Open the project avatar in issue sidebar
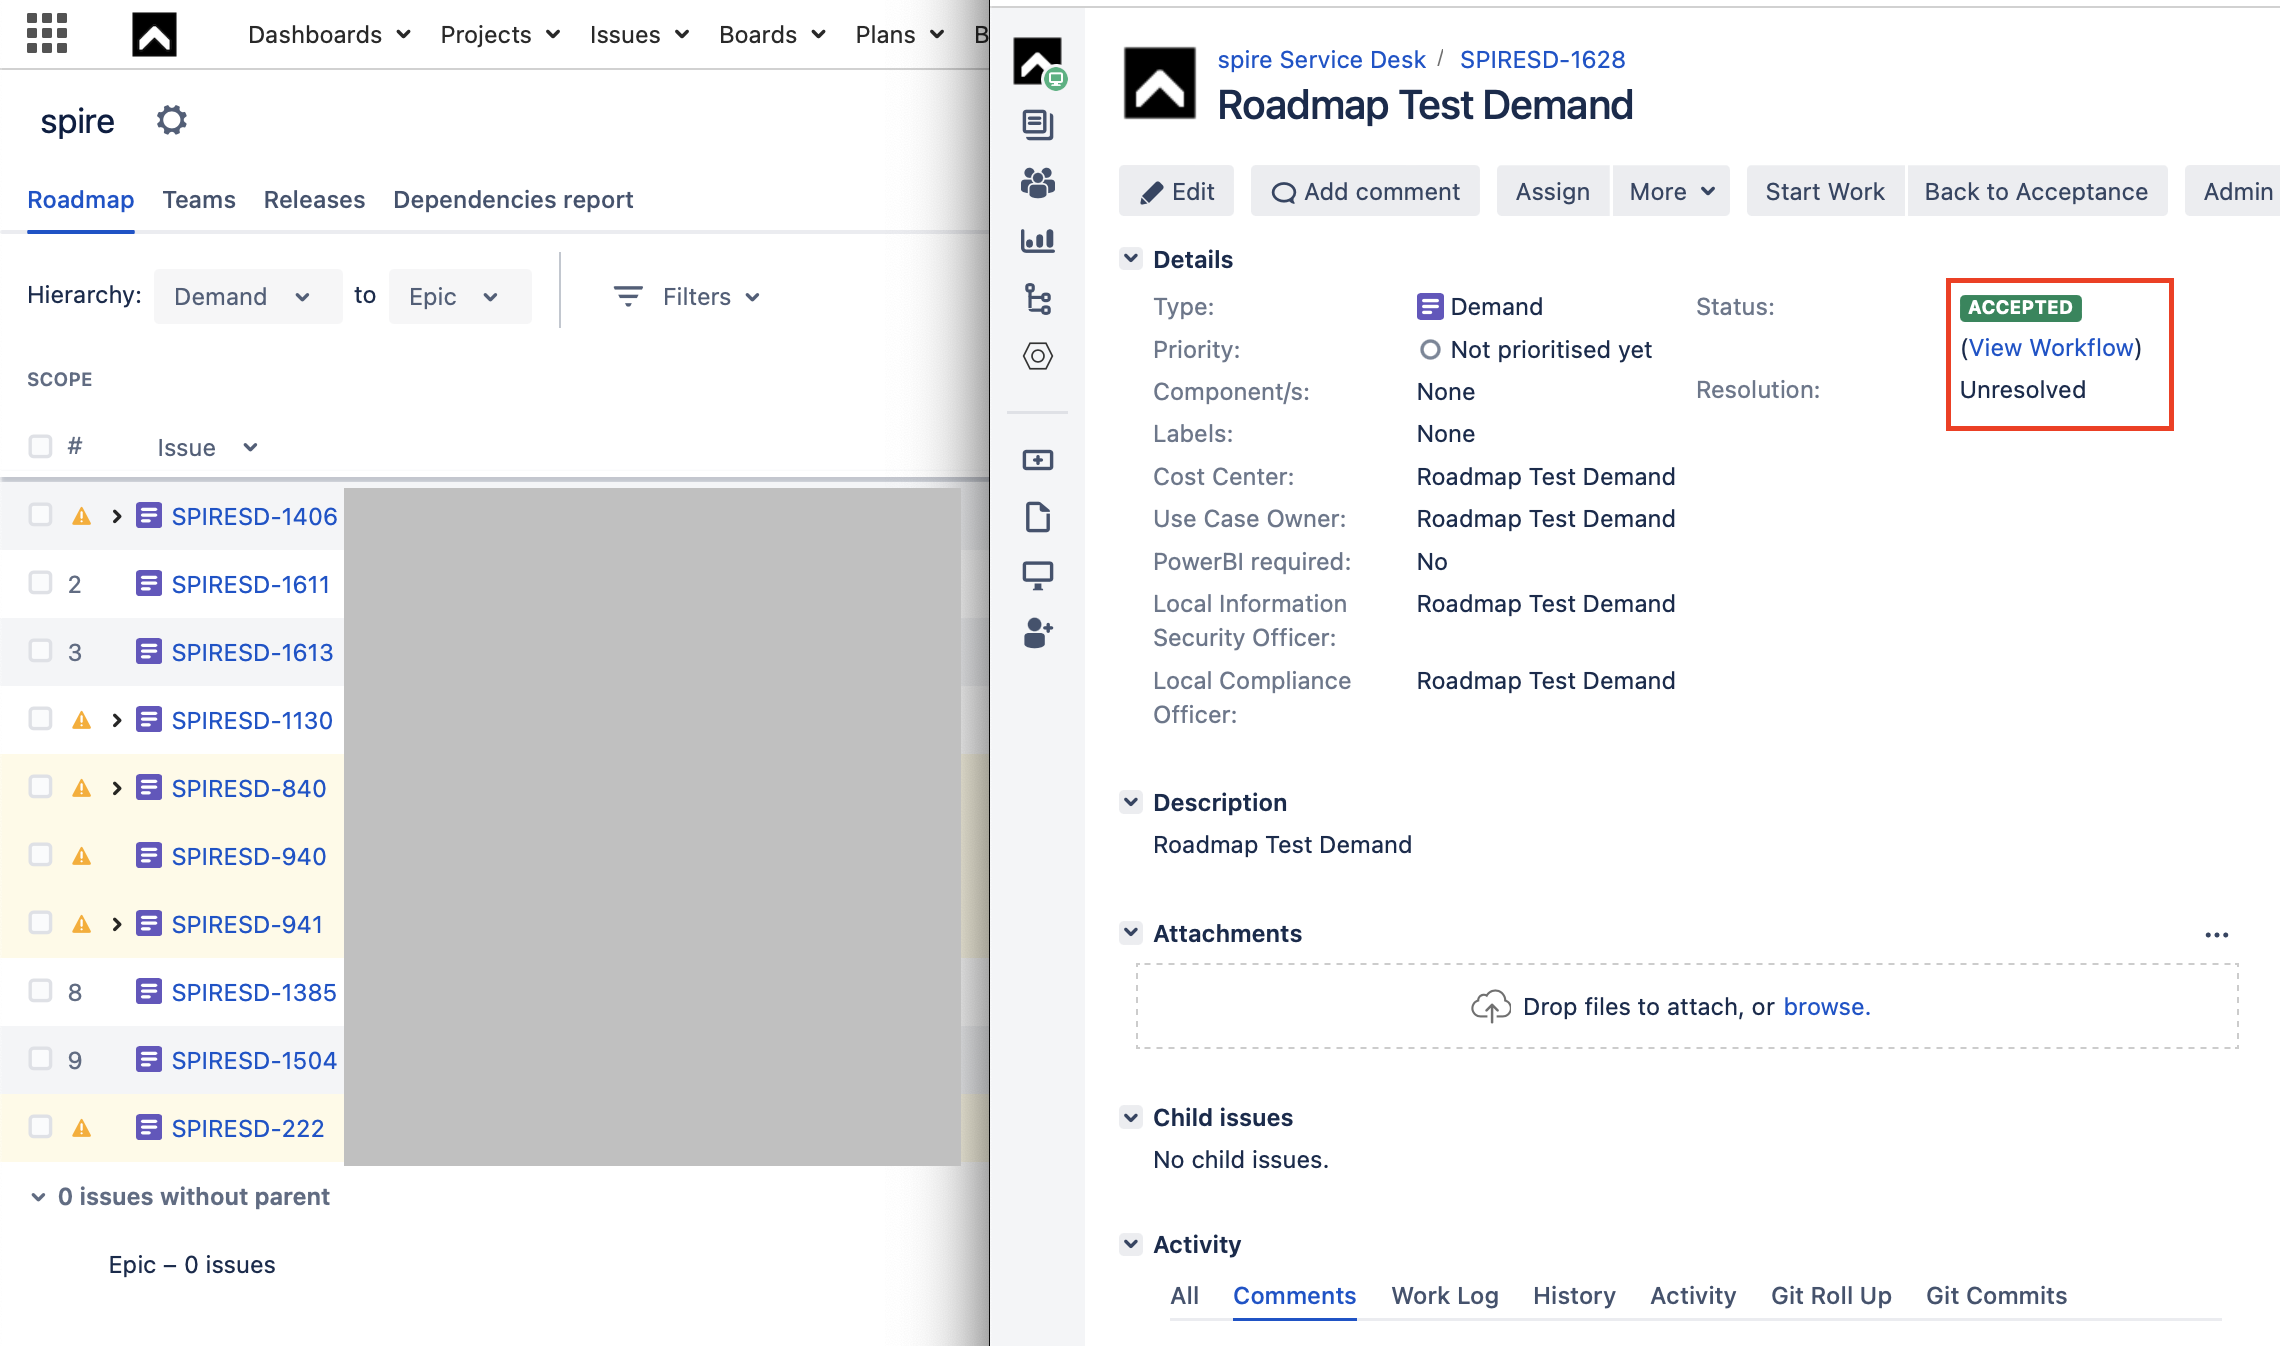 click(x=1038, y=62)
